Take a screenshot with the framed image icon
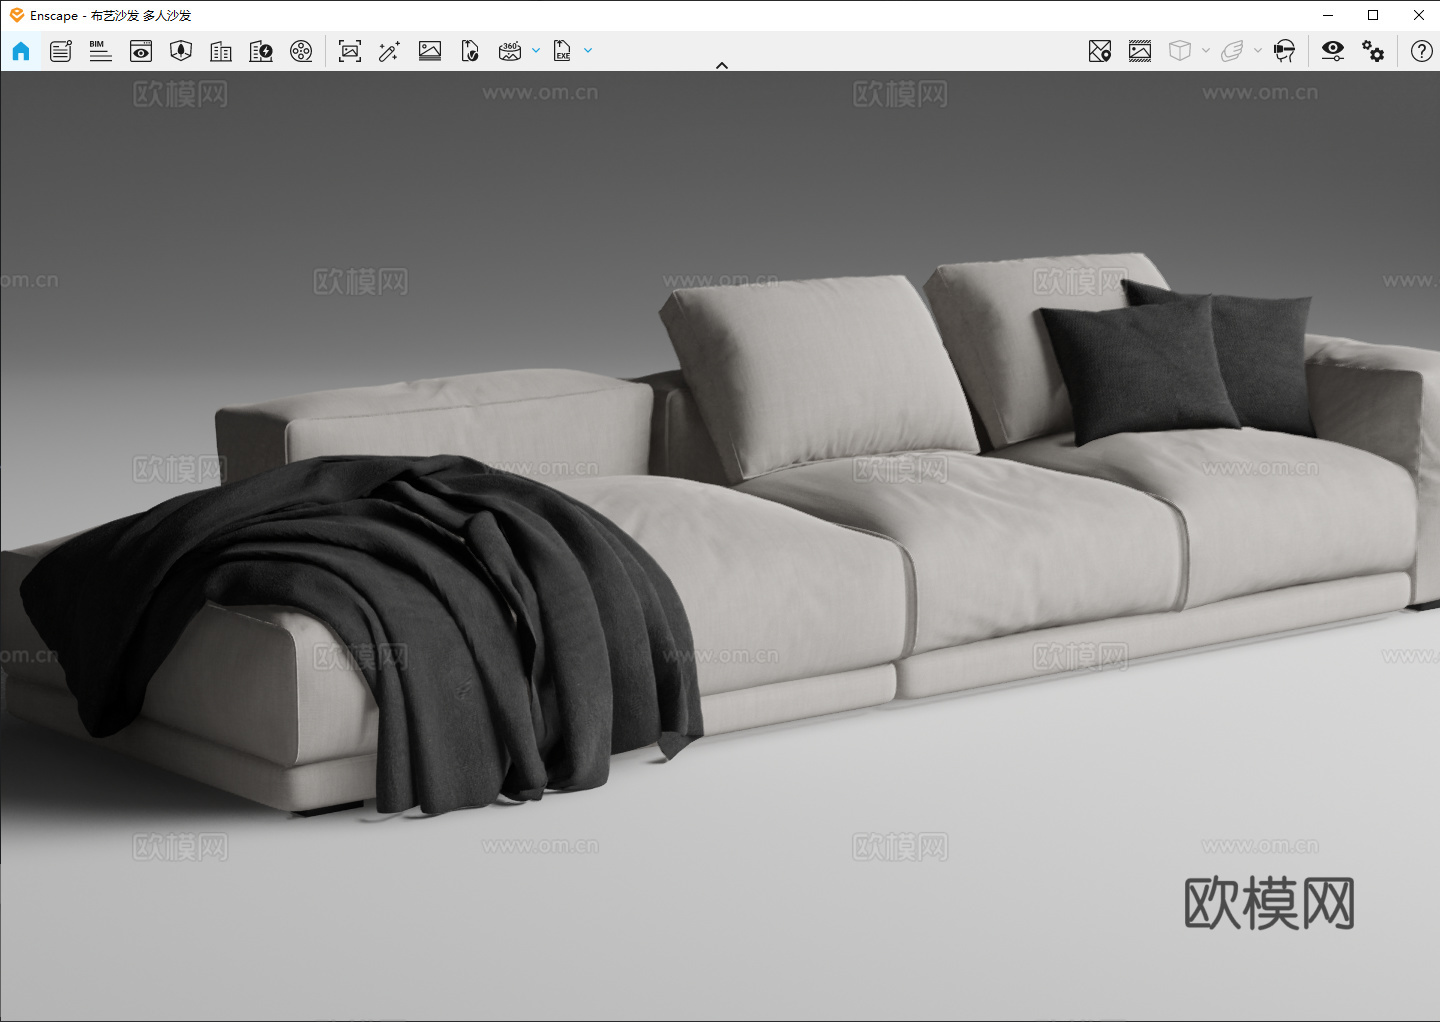 [x=350, y=51]
